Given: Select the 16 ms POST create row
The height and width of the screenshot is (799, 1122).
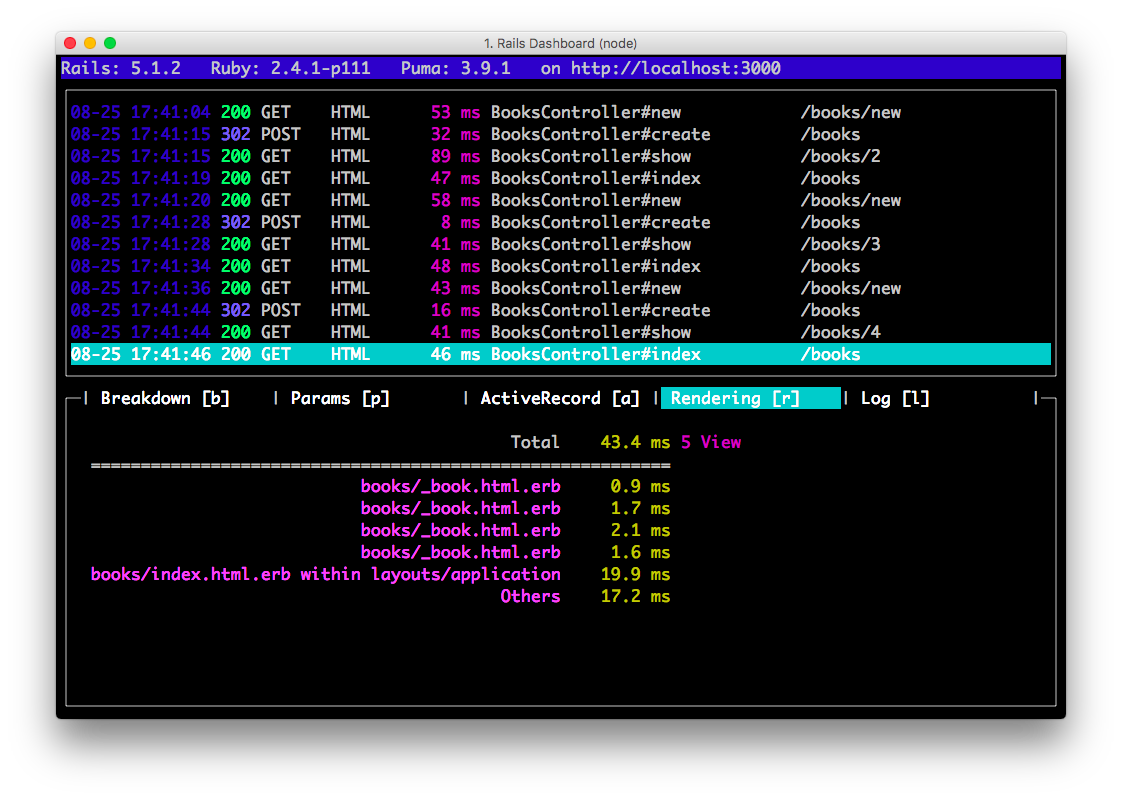Looking at the screenshot, I should click(560, 310).
